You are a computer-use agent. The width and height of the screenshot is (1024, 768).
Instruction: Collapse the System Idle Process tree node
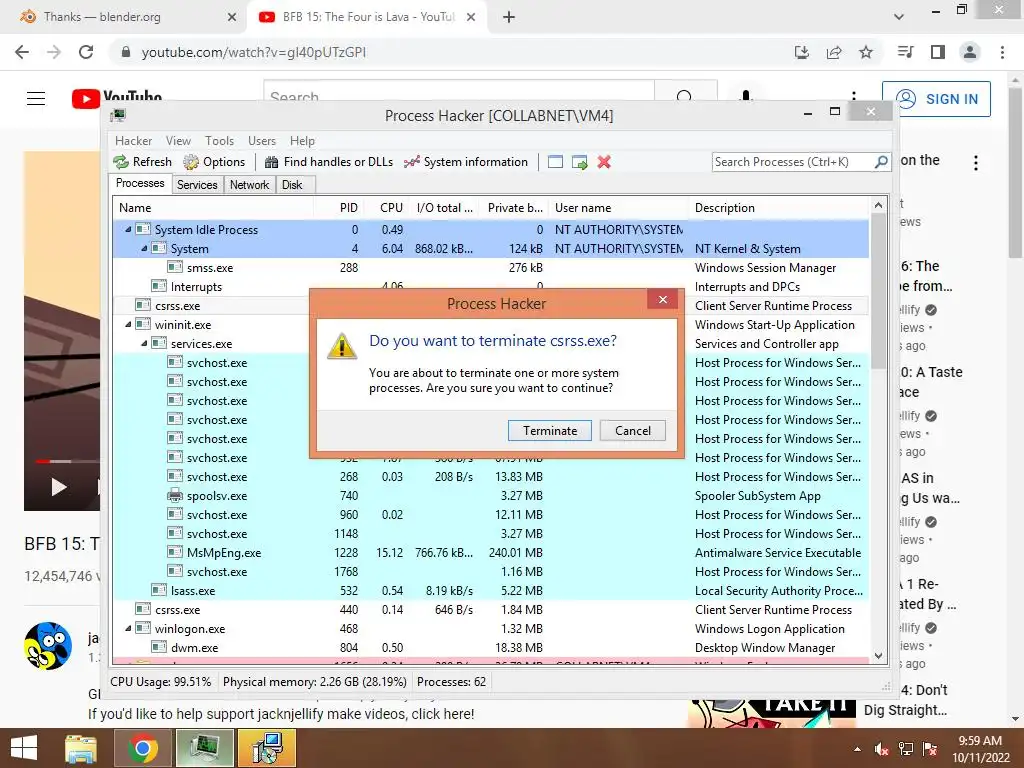point(128,229)
